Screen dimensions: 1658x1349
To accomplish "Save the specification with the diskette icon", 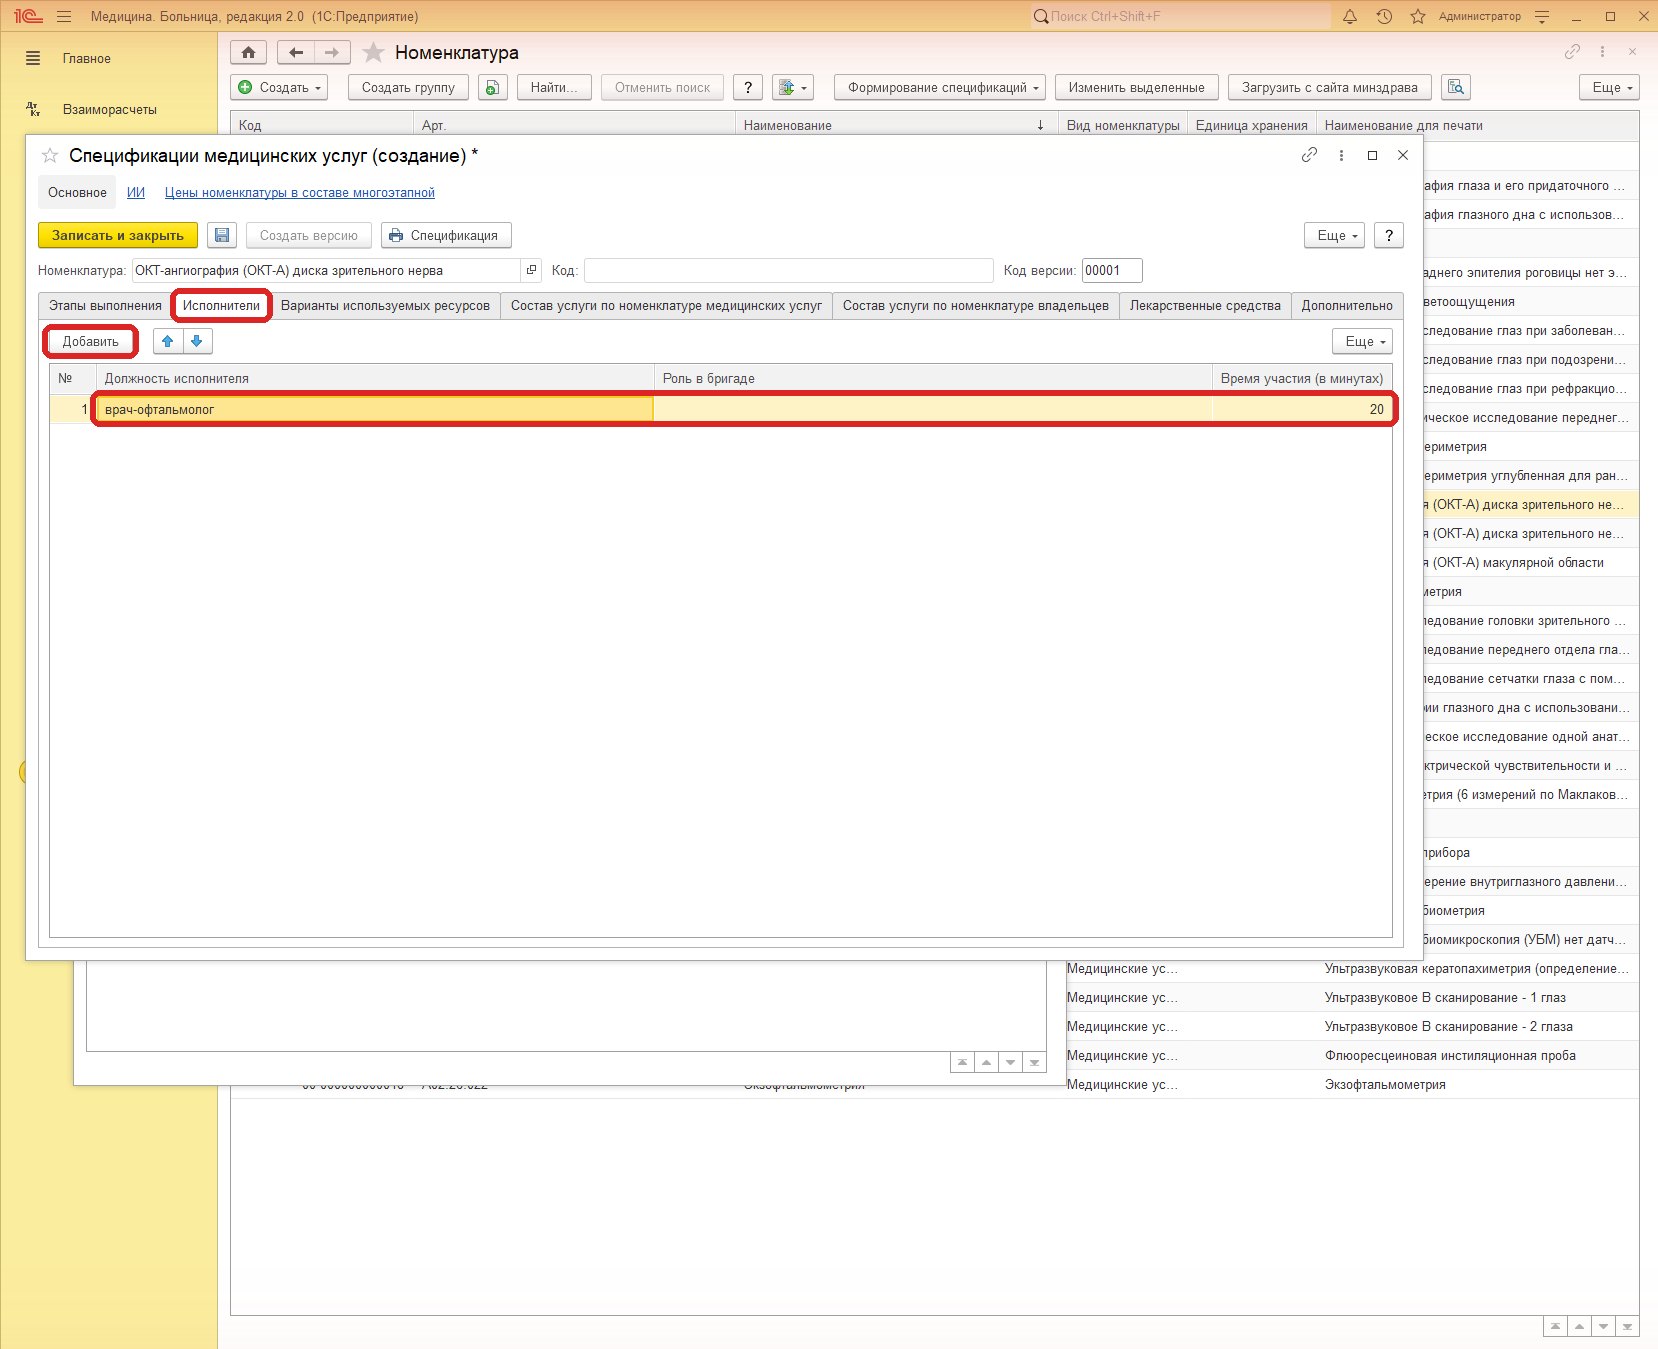I will 222,235.
